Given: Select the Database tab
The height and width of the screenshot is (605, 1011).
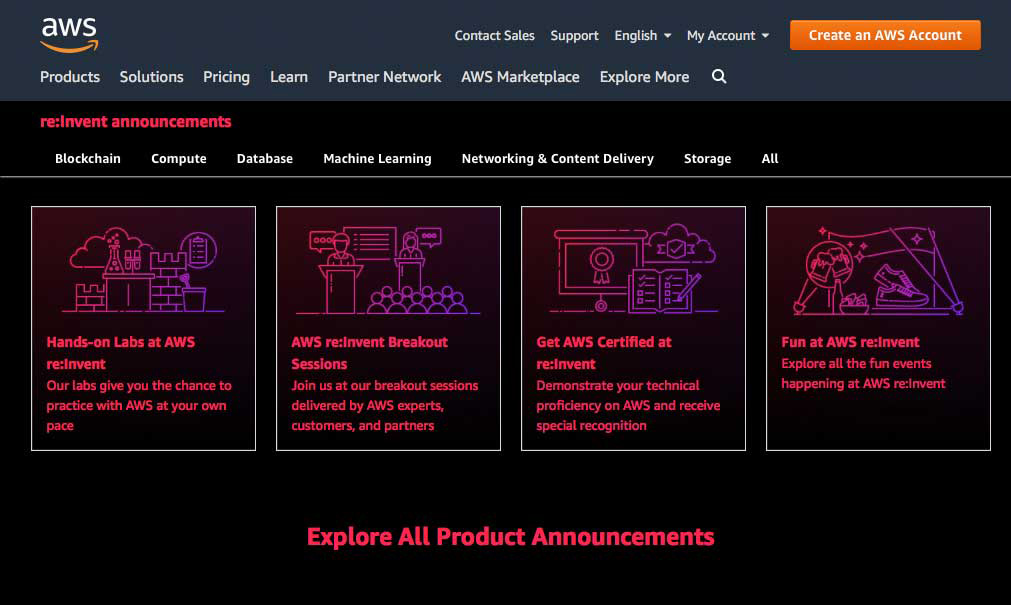Looking at the screenshot, I should 264,159.
